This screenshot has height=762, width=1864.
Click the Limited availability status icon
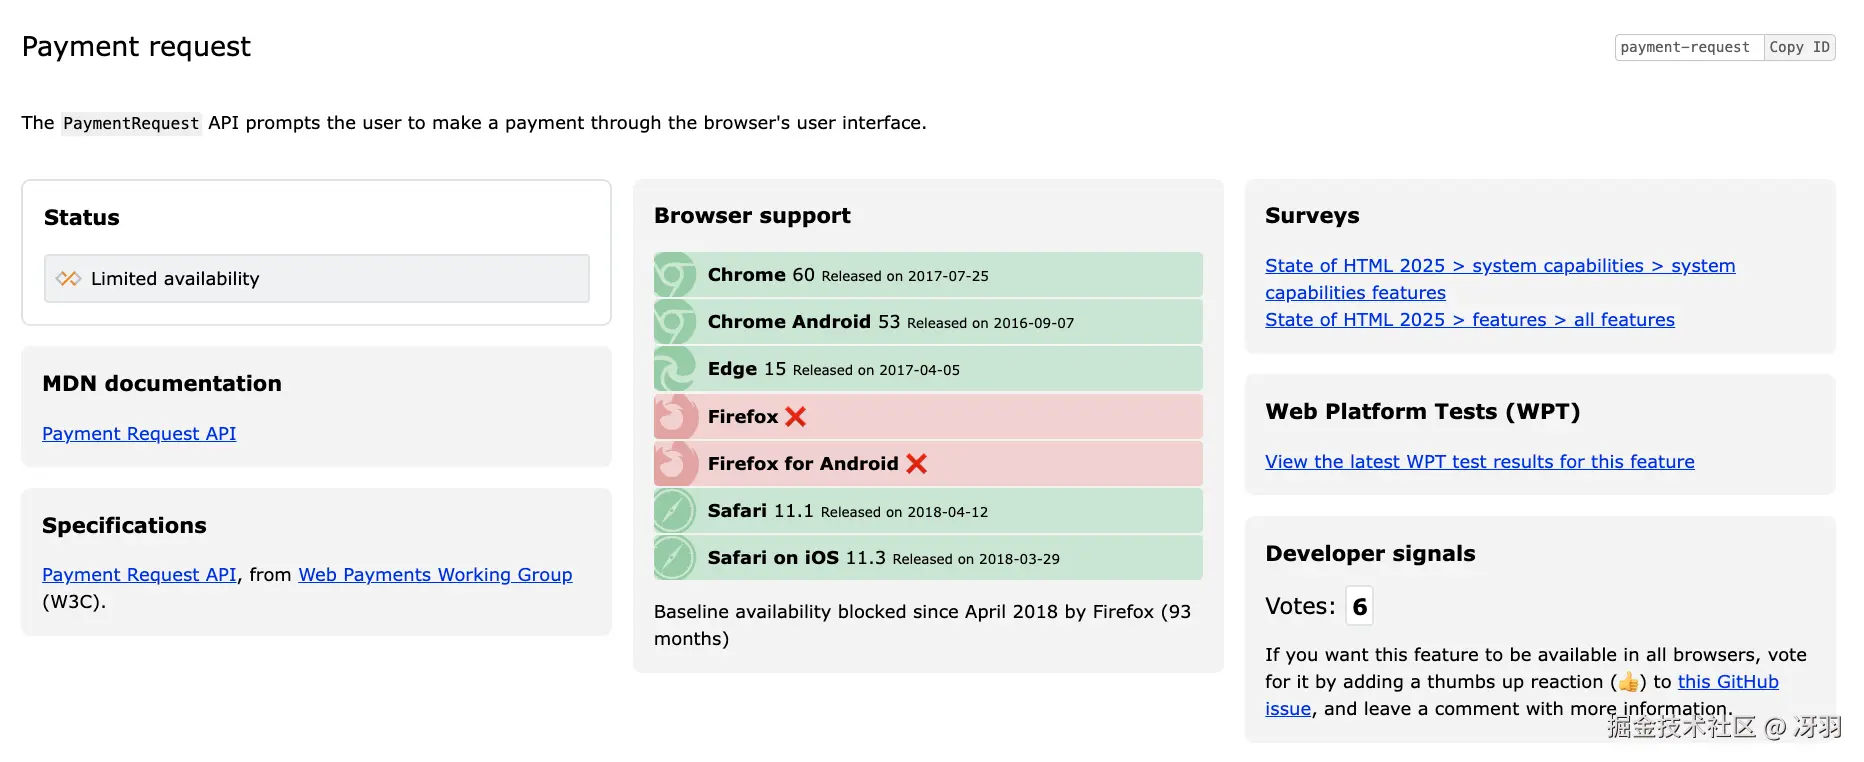pyautogui.click(x=68, y=279)
